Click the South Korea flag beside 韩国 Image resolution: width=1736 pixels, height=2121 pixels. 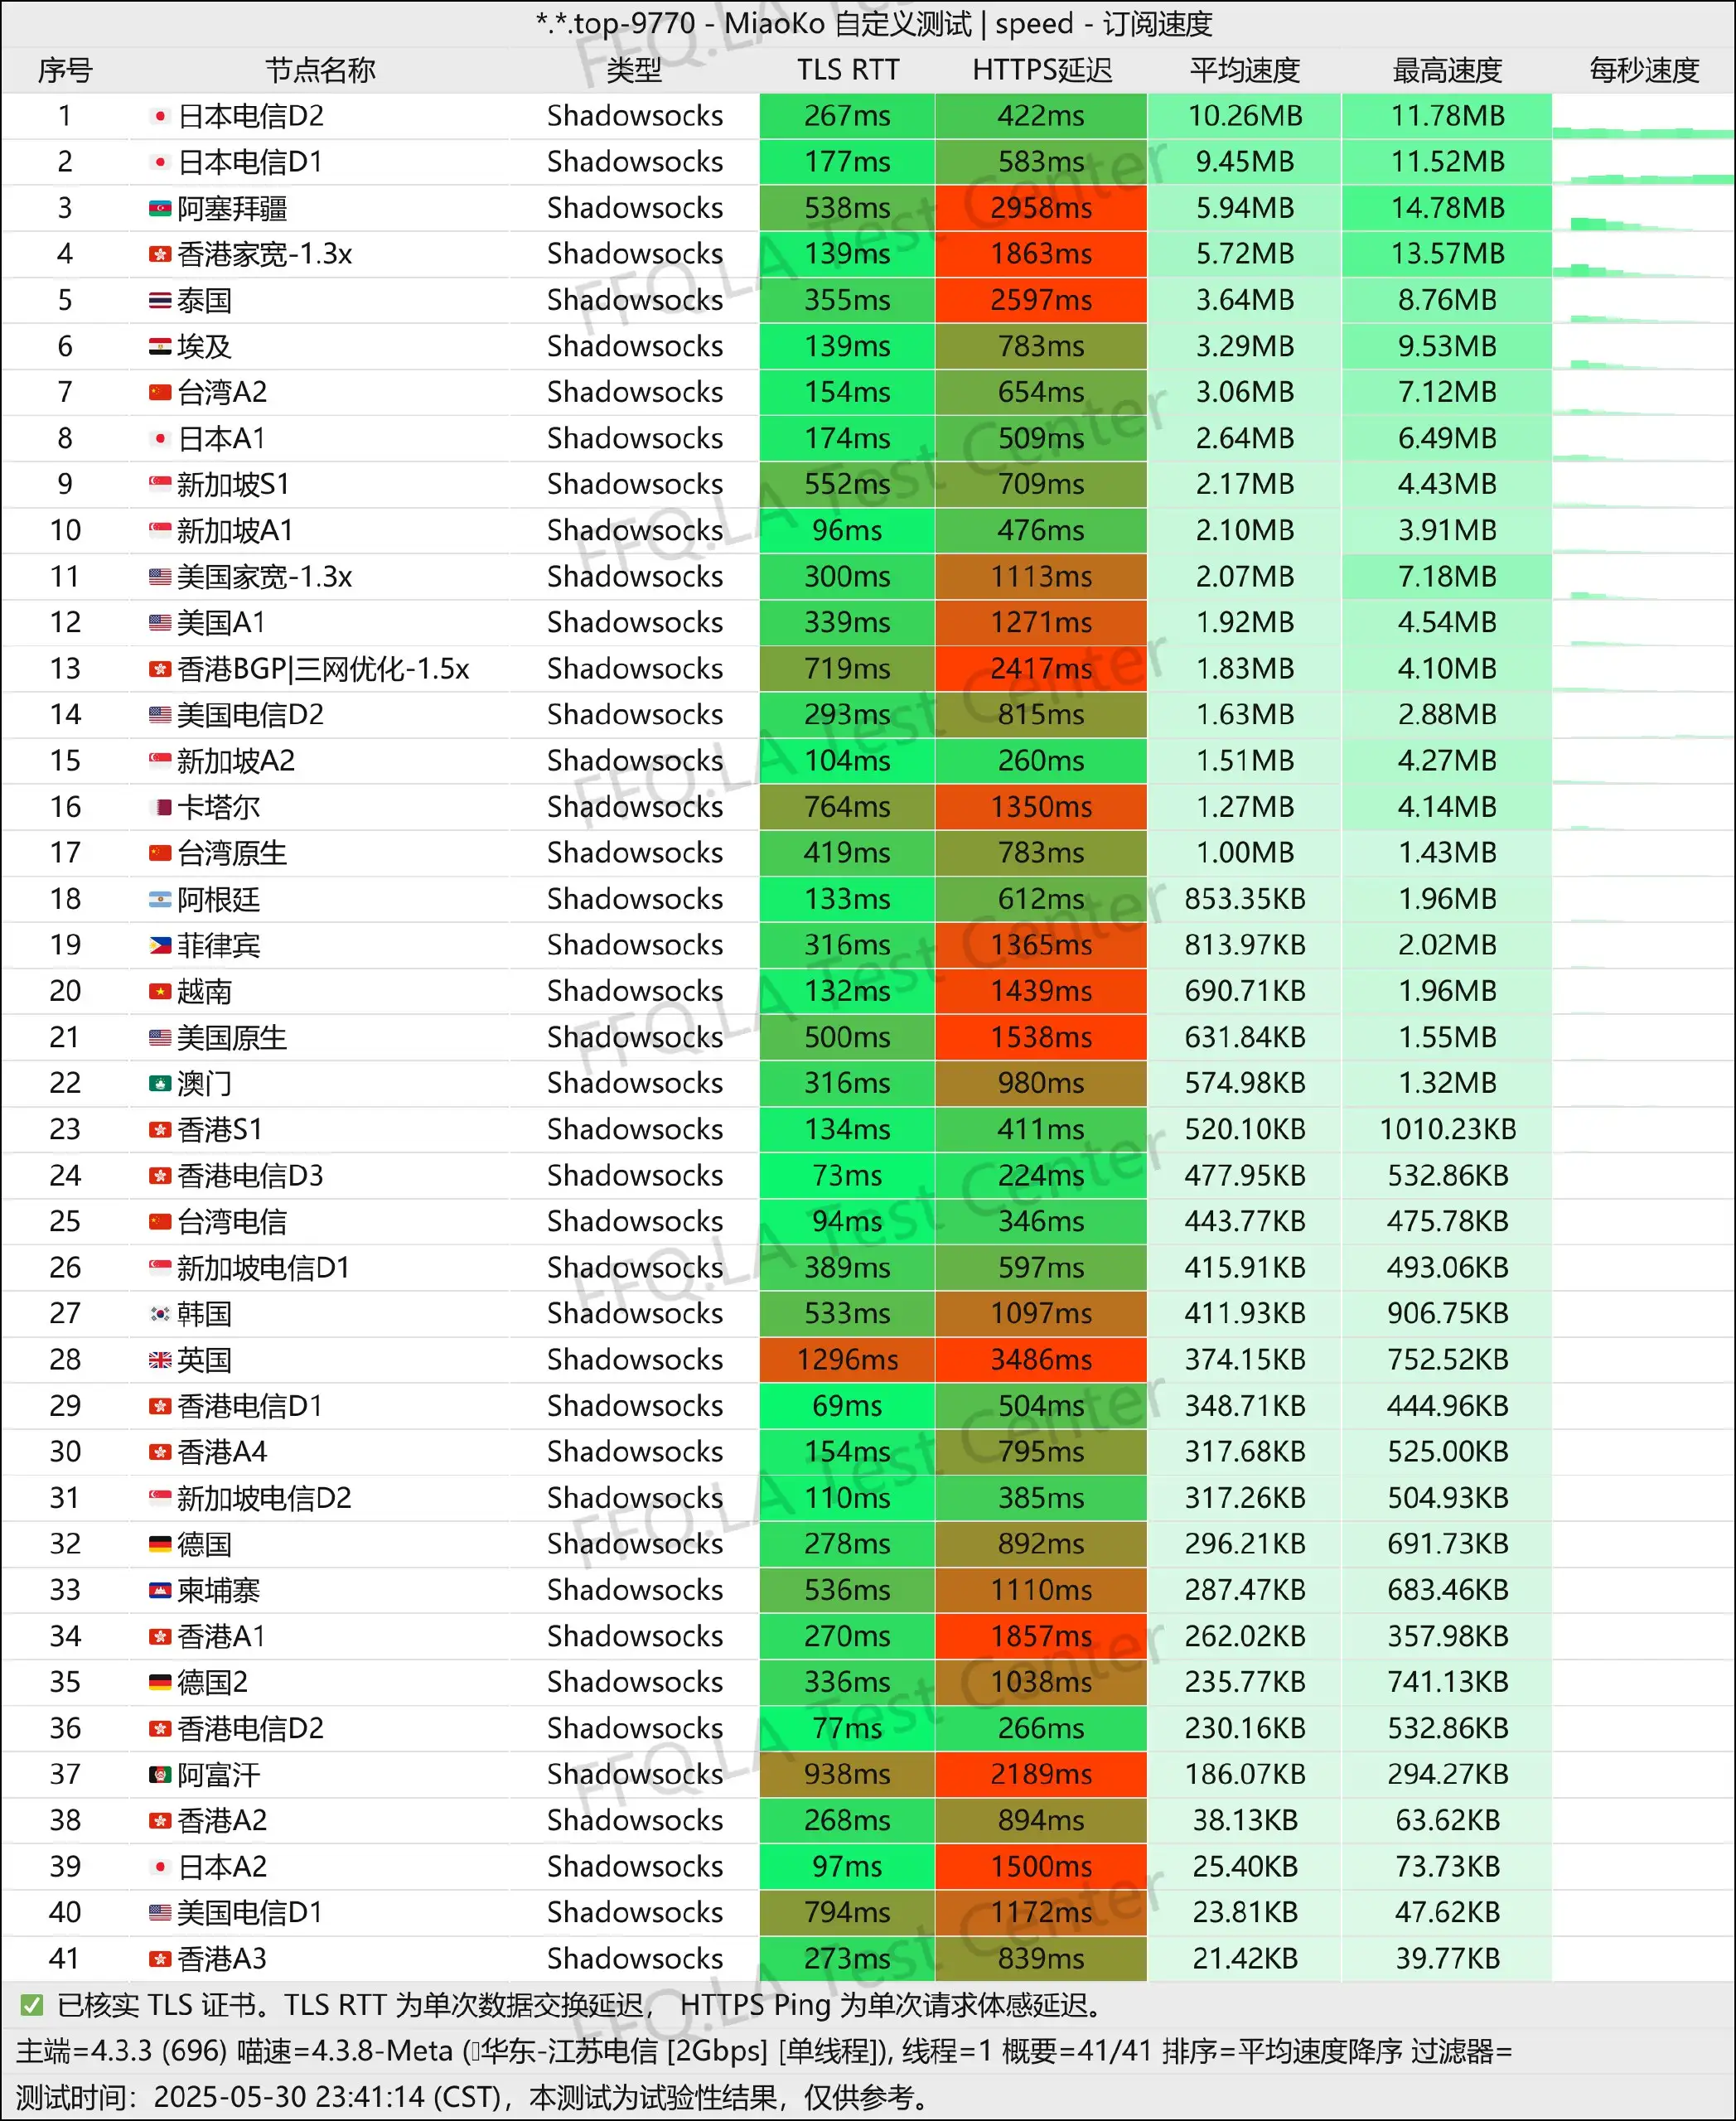[160, 1314]
